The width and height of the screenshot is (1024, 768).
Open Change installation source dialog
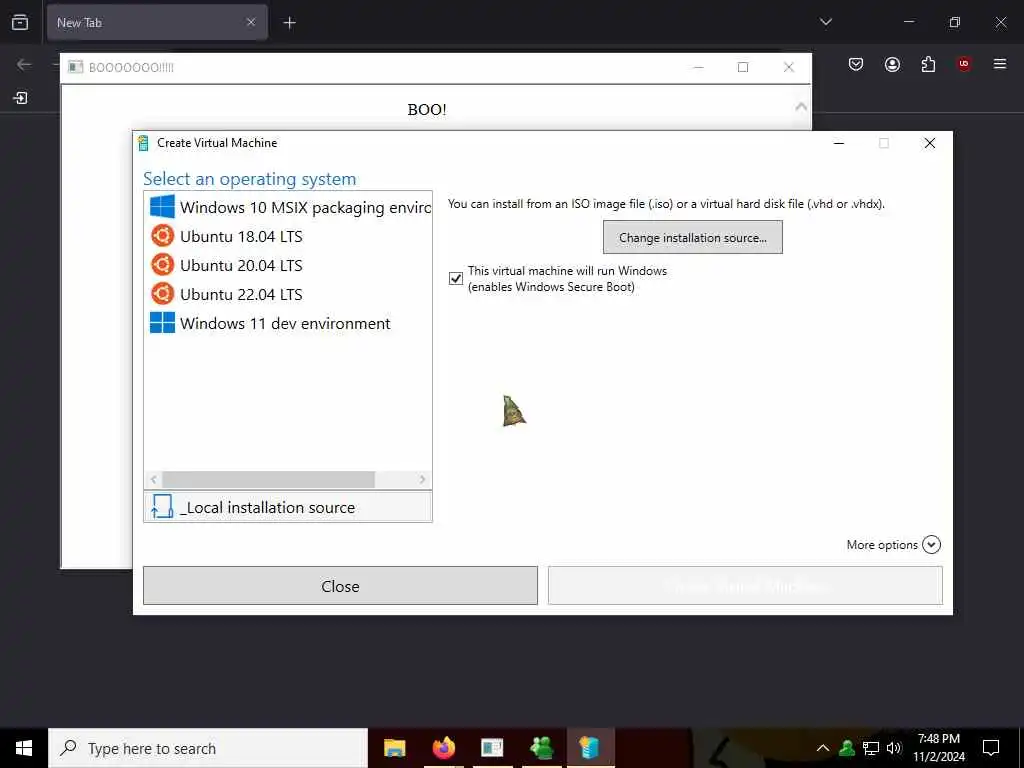pyautogui.click(x=692, y=237)
